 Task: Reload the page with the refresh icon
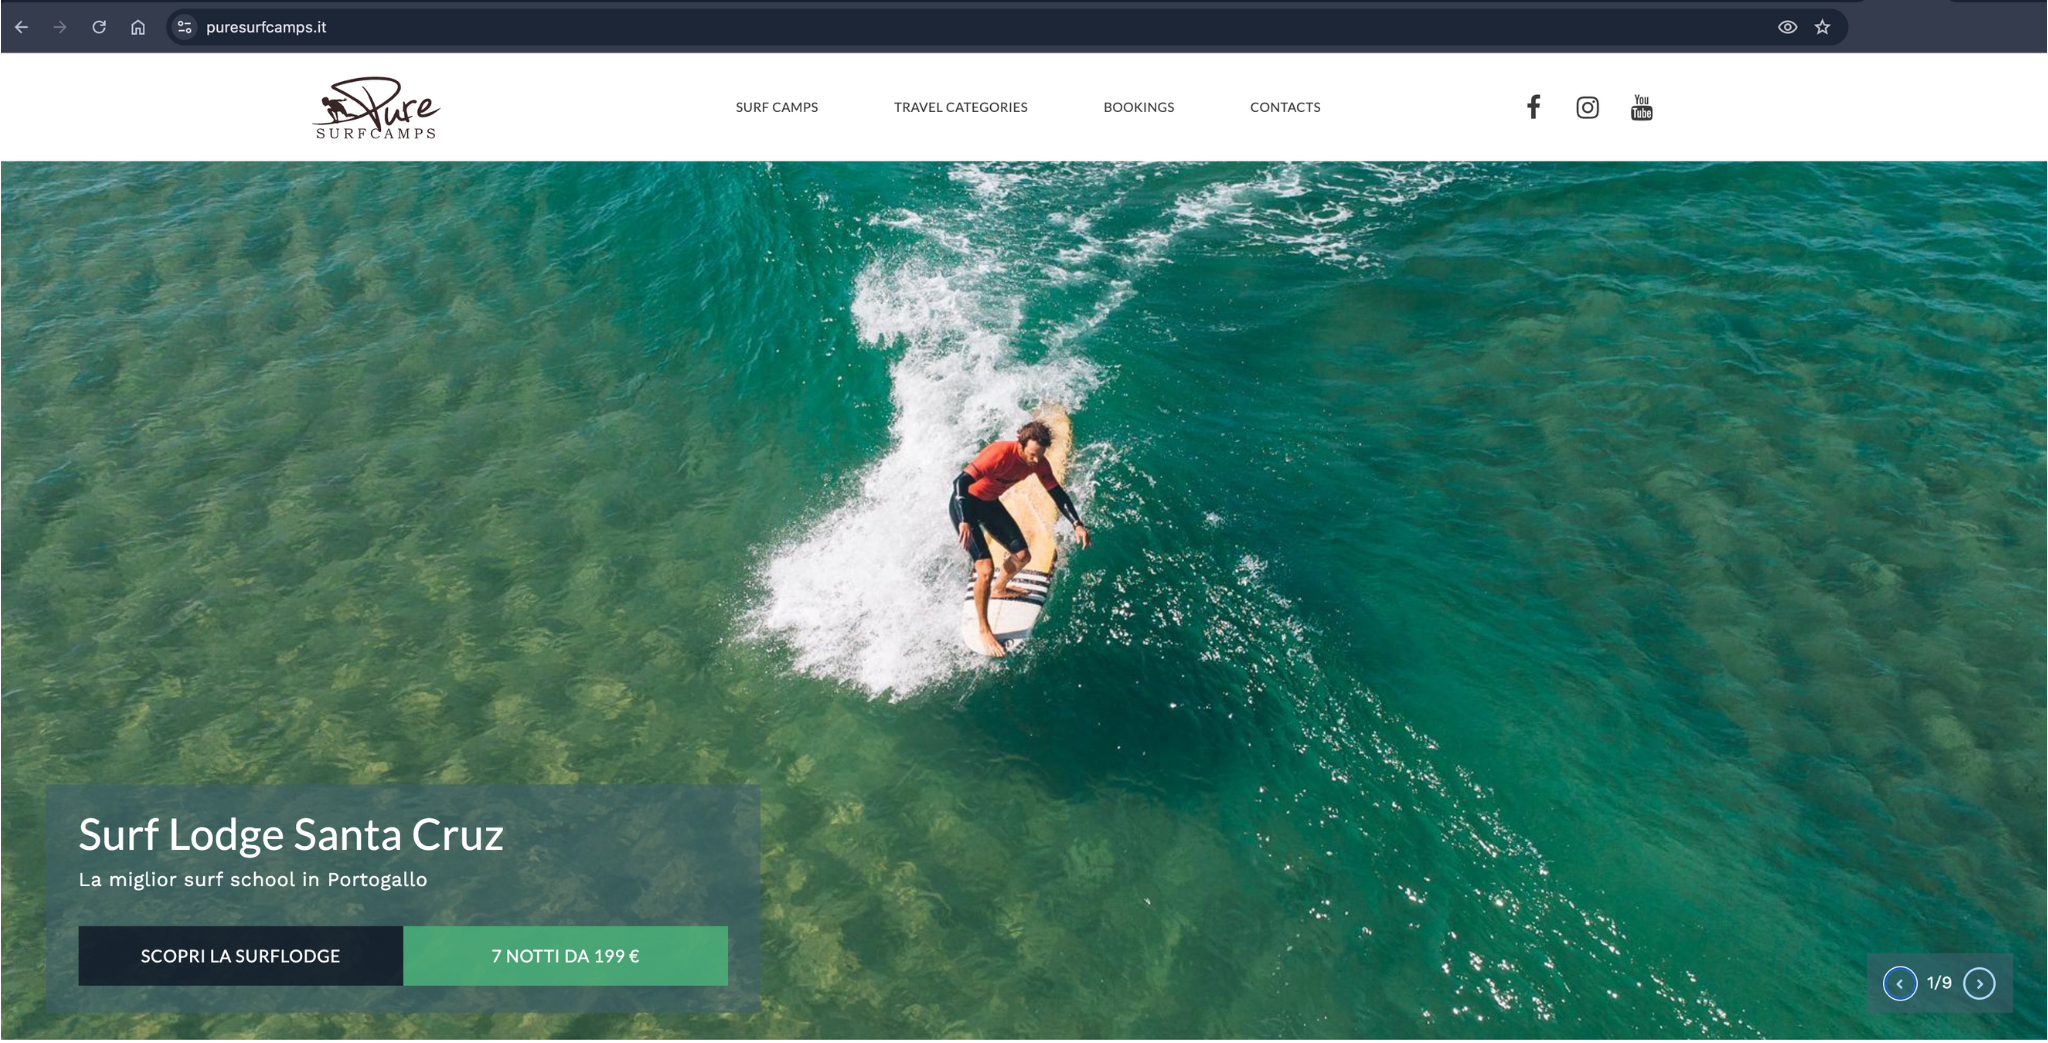pyautogui.click(x=99, y=27)
